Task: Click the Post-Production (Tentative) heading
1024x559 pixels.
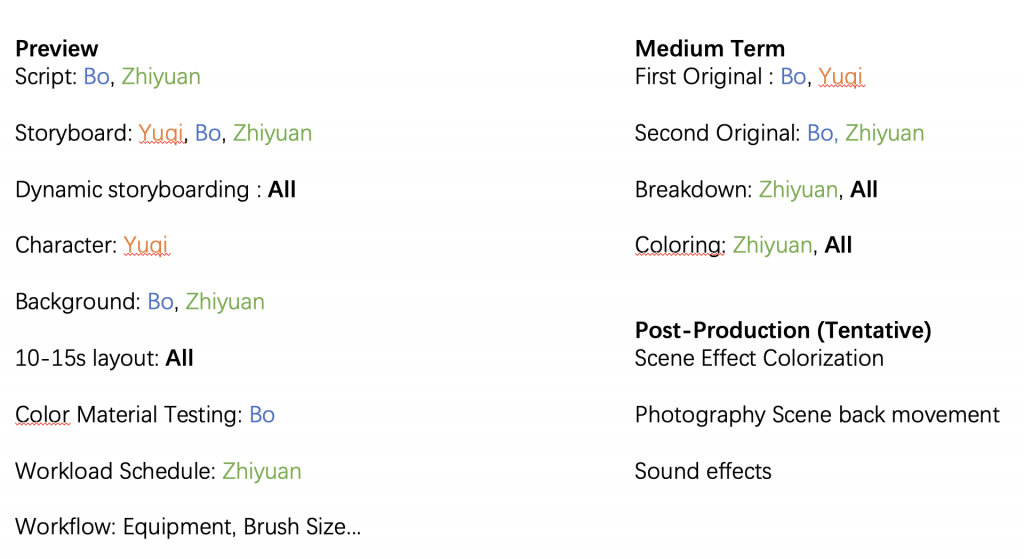Action: tap(783, 330)
